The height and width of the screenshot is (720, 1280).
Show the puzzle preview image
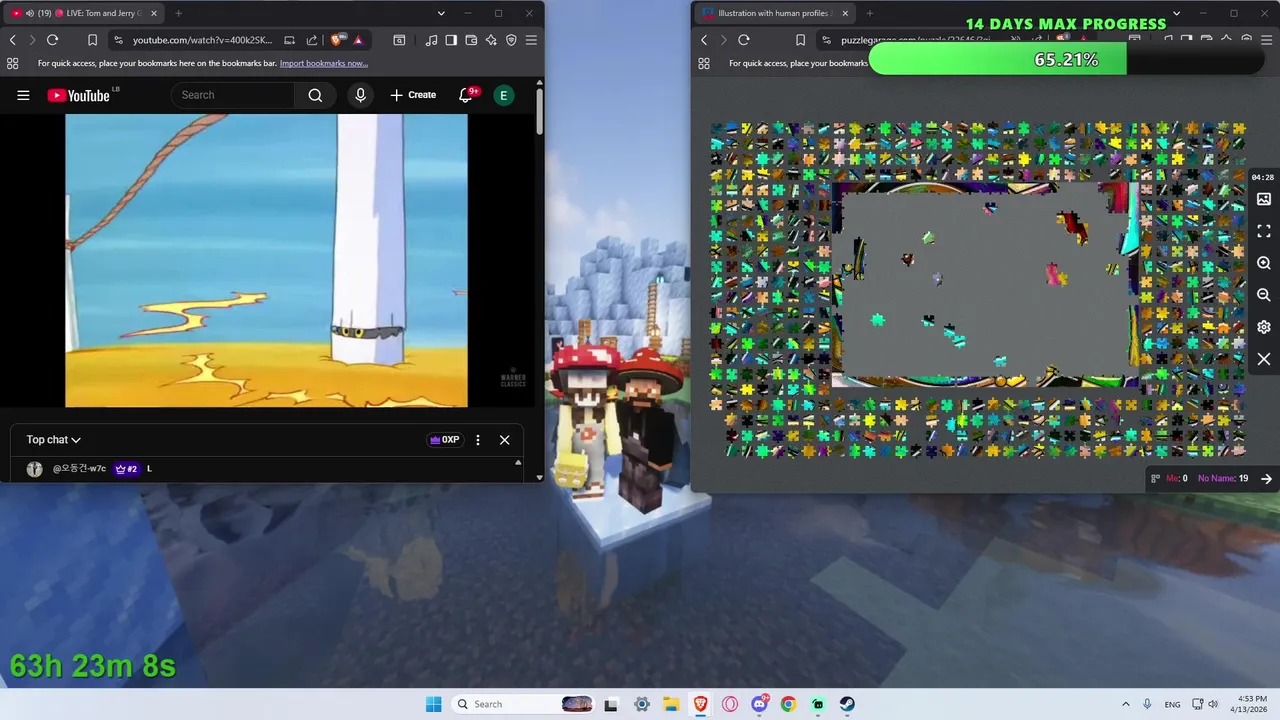pyautogui.click(x=1264, y=199)
